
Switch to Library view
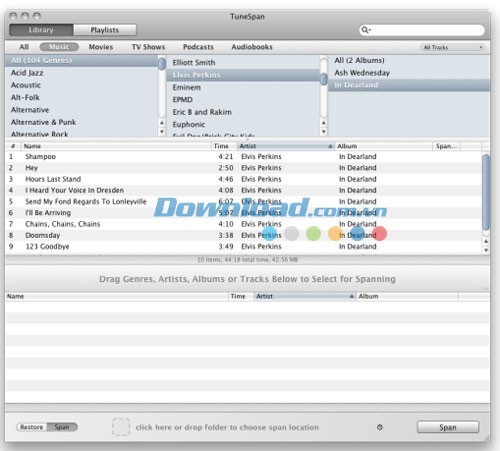pyautogui.click(x=41, y=30)
